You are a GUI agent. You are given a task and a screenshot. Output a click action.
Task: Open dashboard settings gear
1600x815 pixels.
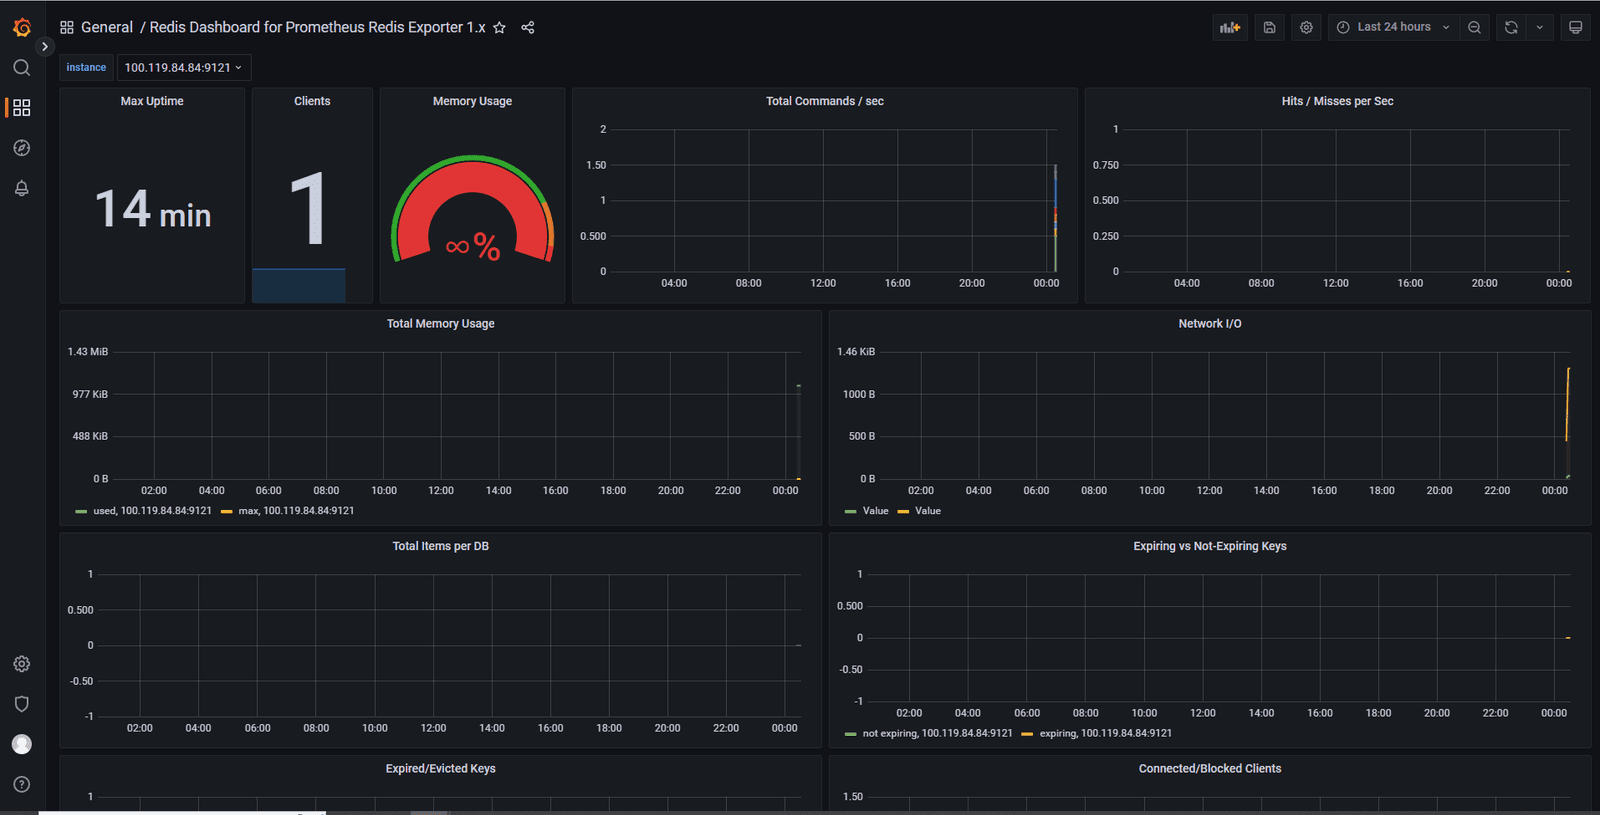pos(1306,27)
